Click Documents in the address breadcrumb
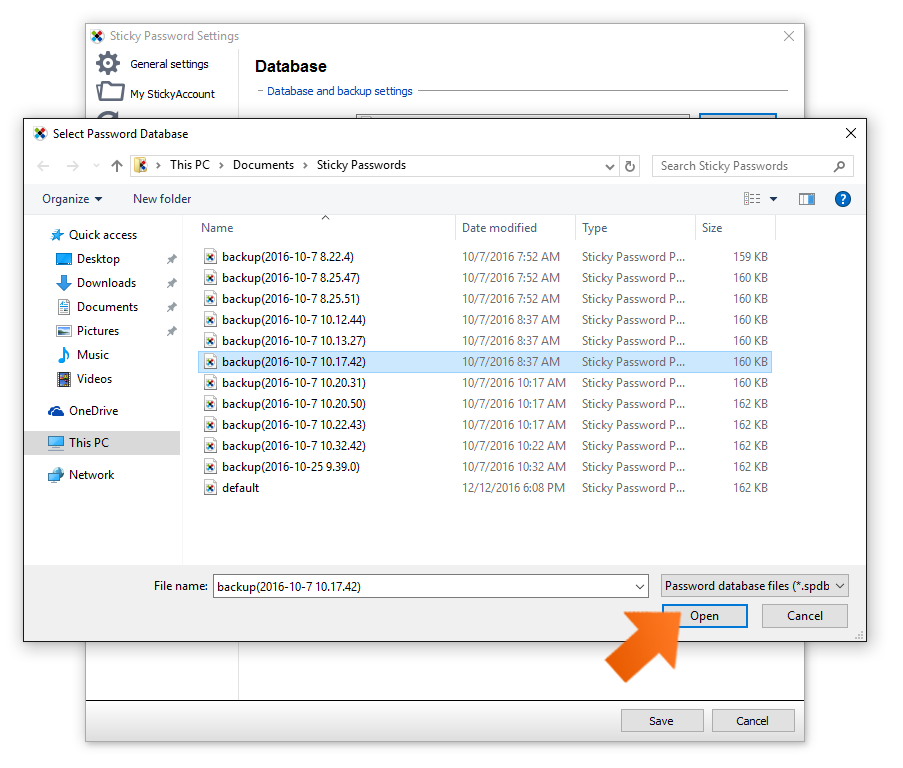The width and height of the screenshot is (903, 768). 263,165
